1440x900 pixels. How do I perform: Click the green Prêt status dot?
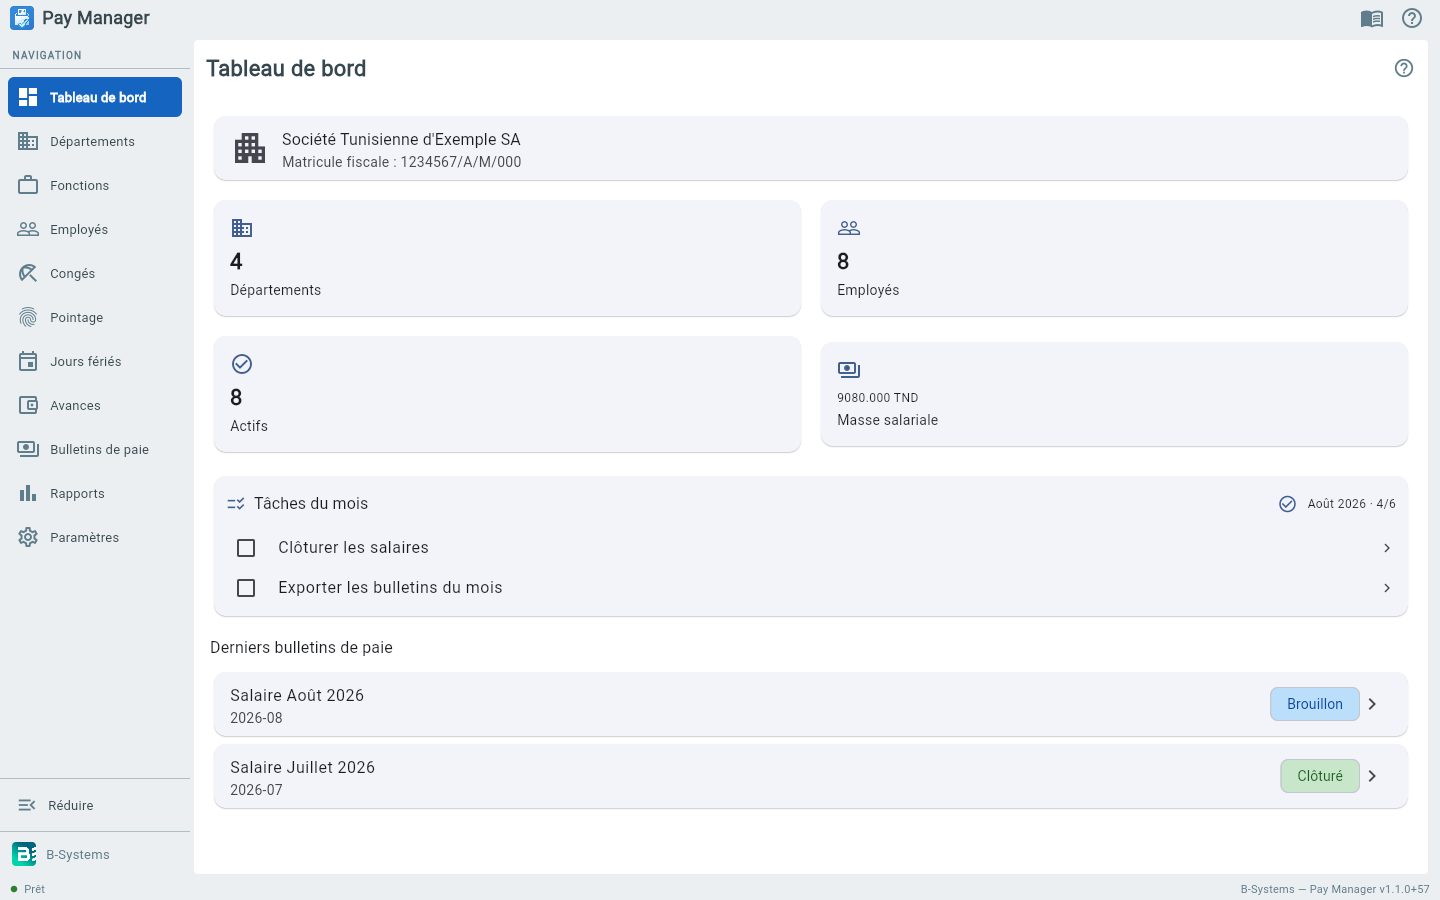(x=14, y=889)
